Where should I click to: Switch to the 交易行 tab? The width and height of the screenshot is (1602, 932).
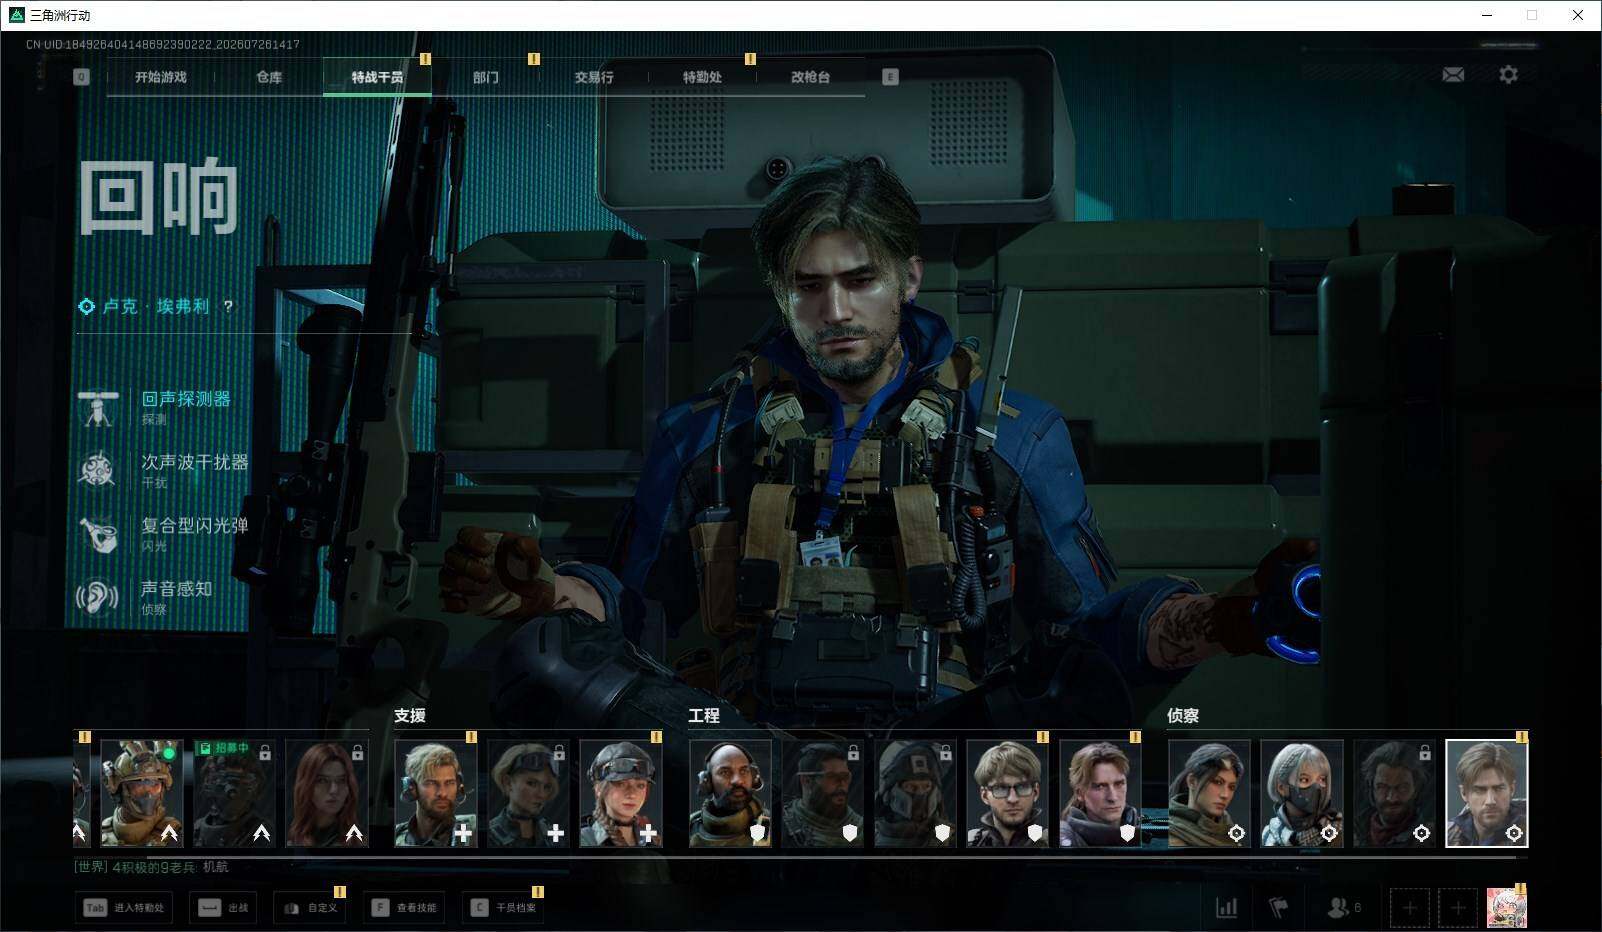(x=594, y=77)
